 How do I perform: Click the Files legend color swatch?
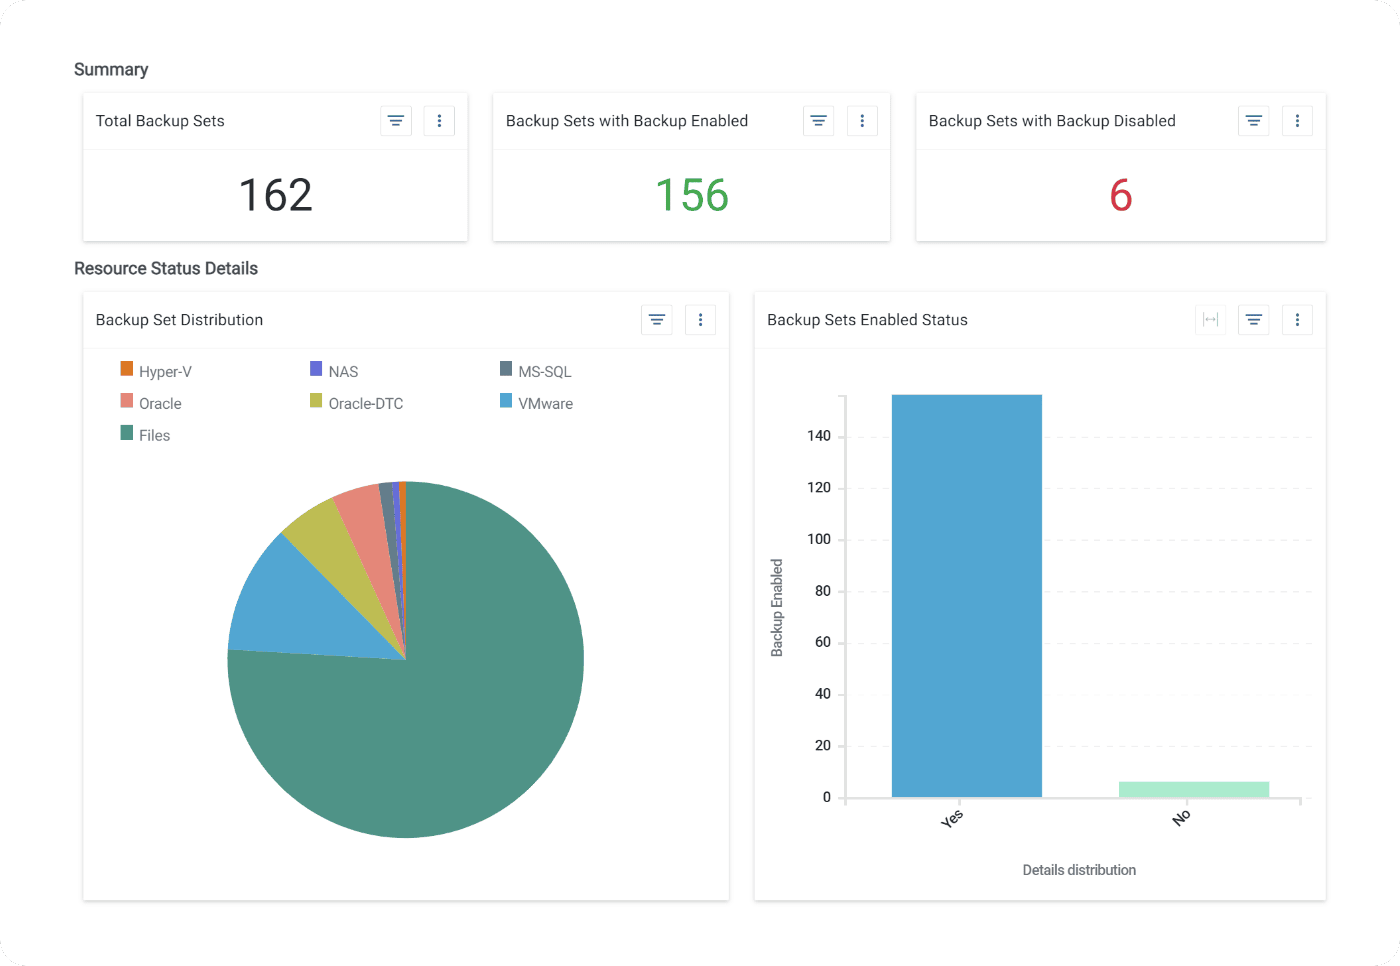pos(127,433)
